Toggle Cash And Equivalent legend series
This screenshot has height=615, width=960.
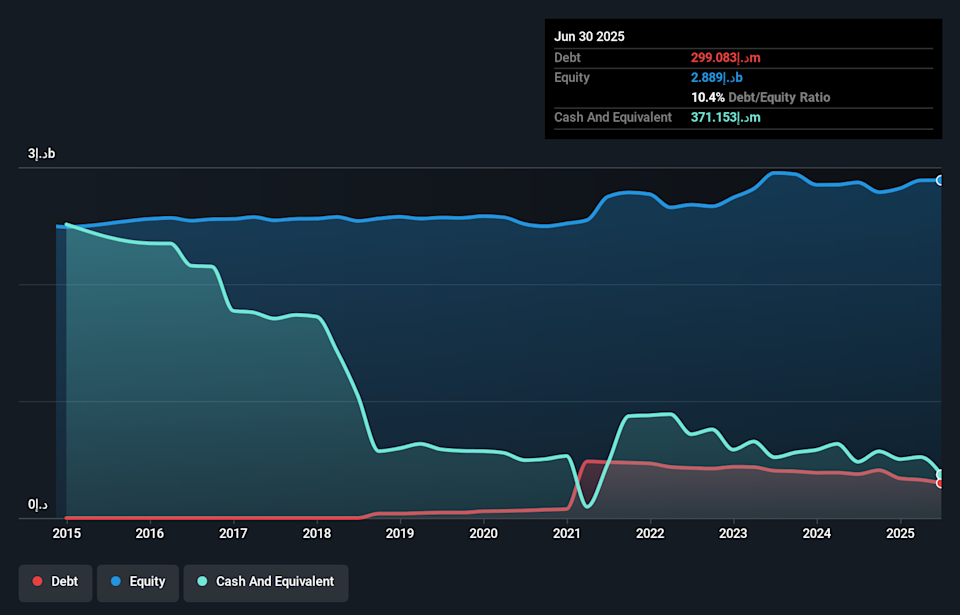265,582
